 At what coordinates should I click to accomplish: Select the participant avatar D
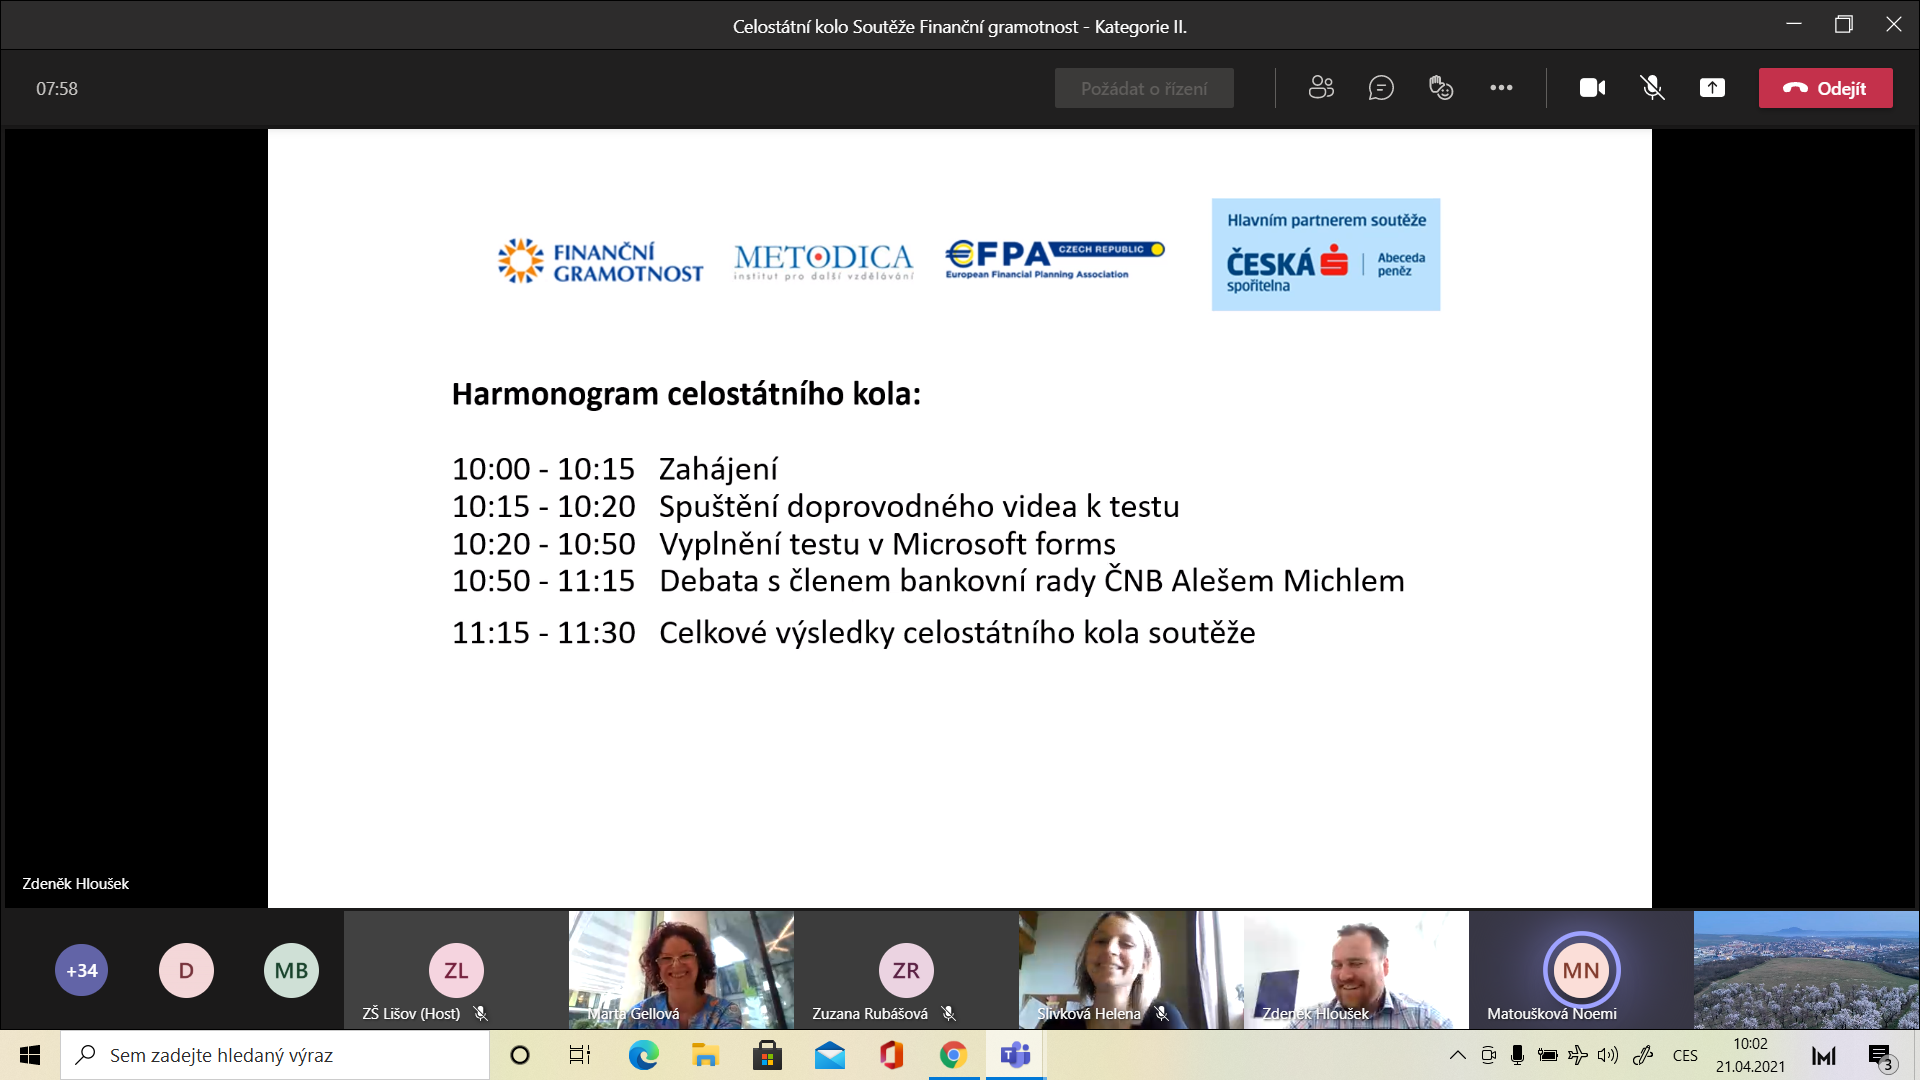pos(186,970)
